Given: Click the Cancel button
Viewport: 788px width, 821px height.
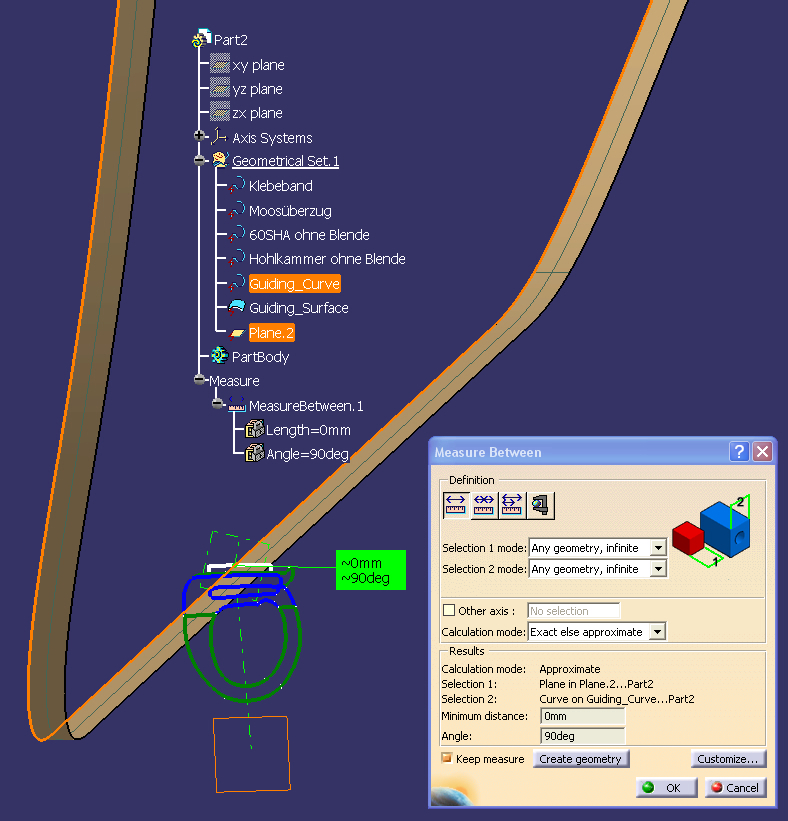Looking at the screenshot, I should click(x=736, y=787).
